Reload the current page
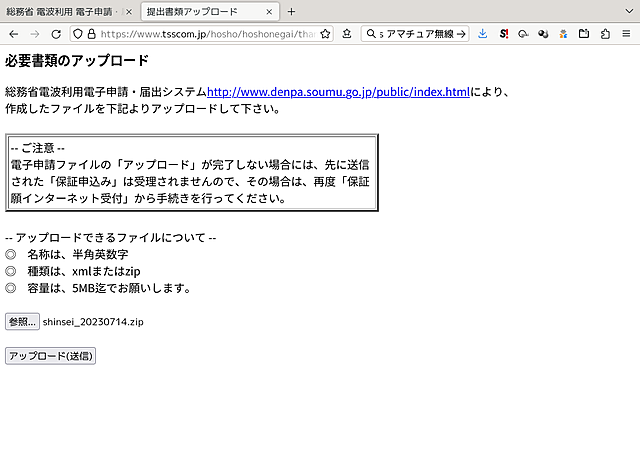This screenshot has width=640, height=476. tap(56, 34)
